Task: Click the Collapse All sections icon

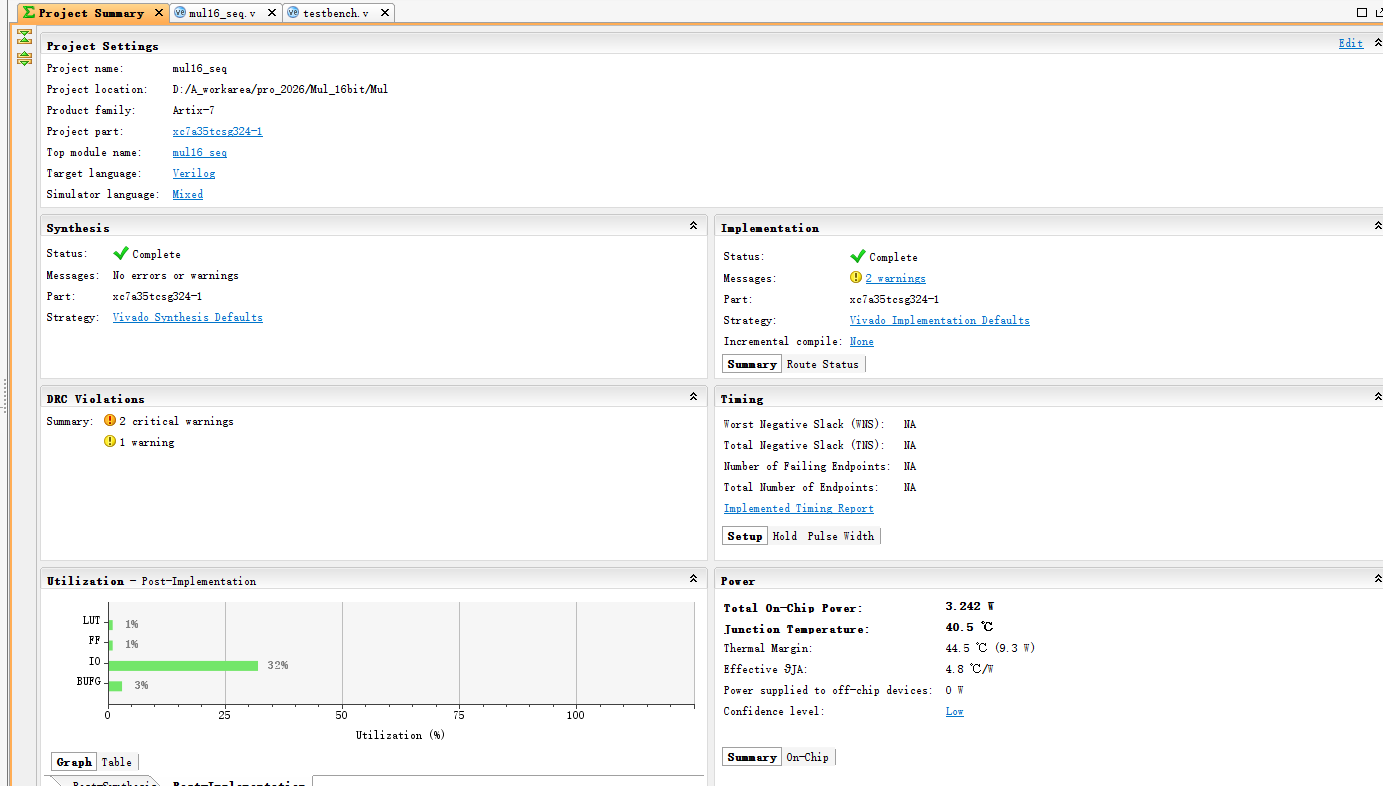Action: [25, 37]
